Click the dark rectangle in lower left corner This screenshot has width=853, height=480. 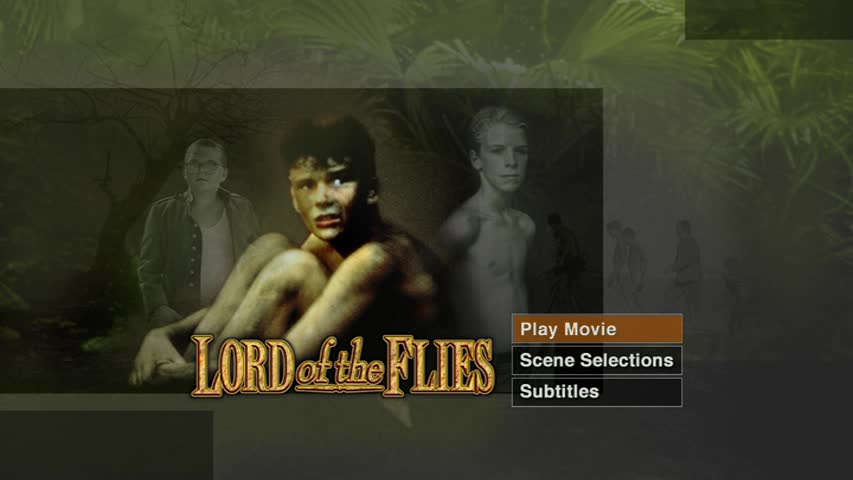pos(106,445)
